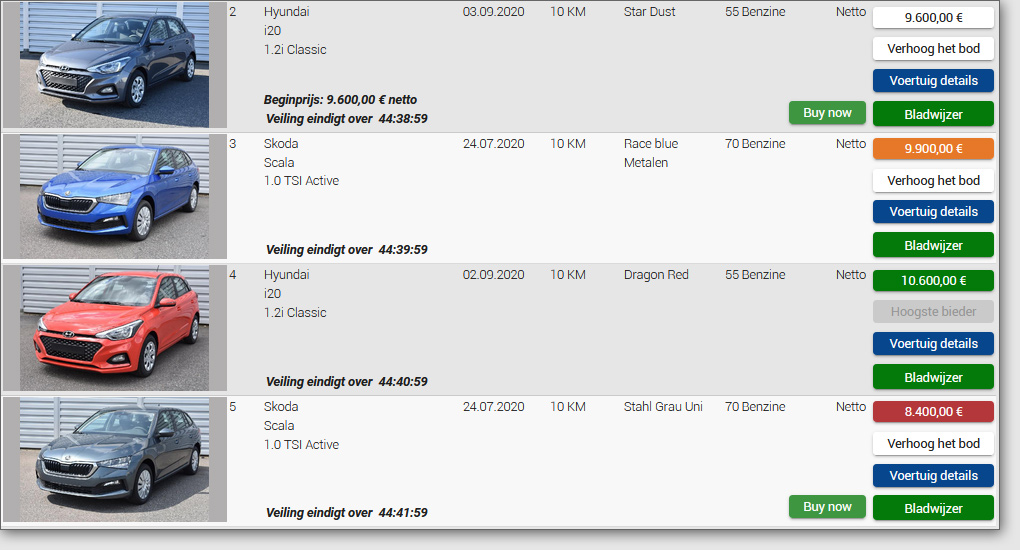Viewport: 1020px width, 550px height.
Task: Click the orange 9.900,00 € price
Action: click(933, 148)
